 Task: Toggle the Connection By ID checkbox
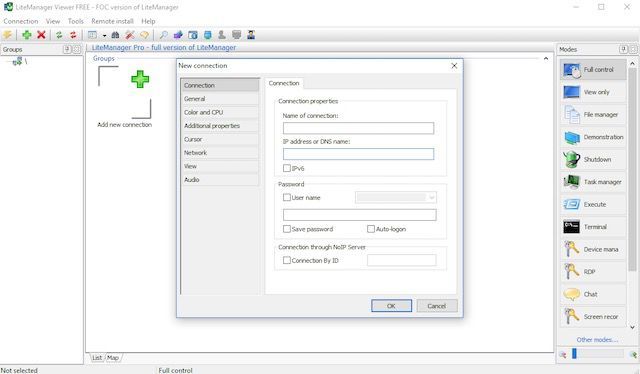[x=287, y=260]
